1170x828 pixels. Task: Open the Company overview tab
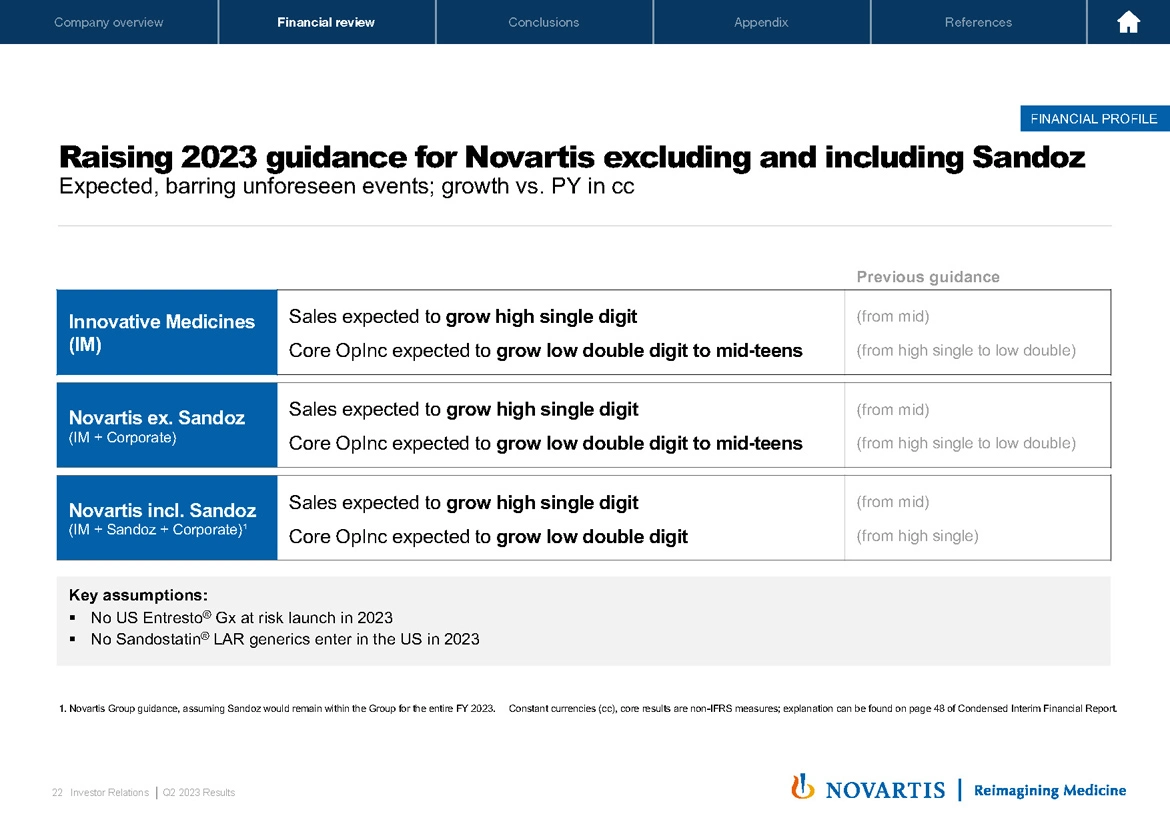coord(109,22)
